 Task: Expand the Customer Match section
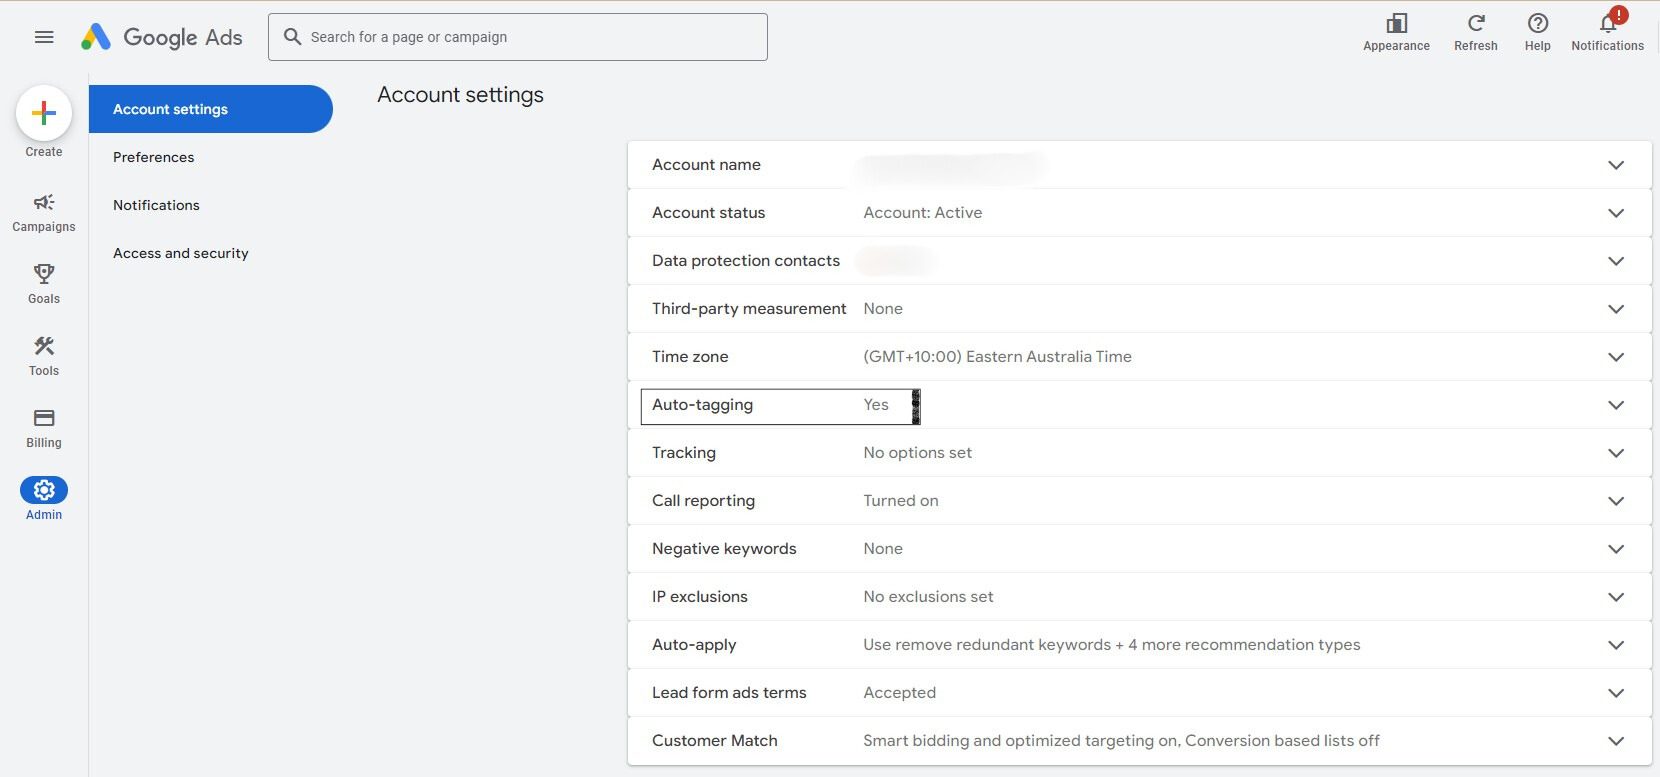point(1615,741)
